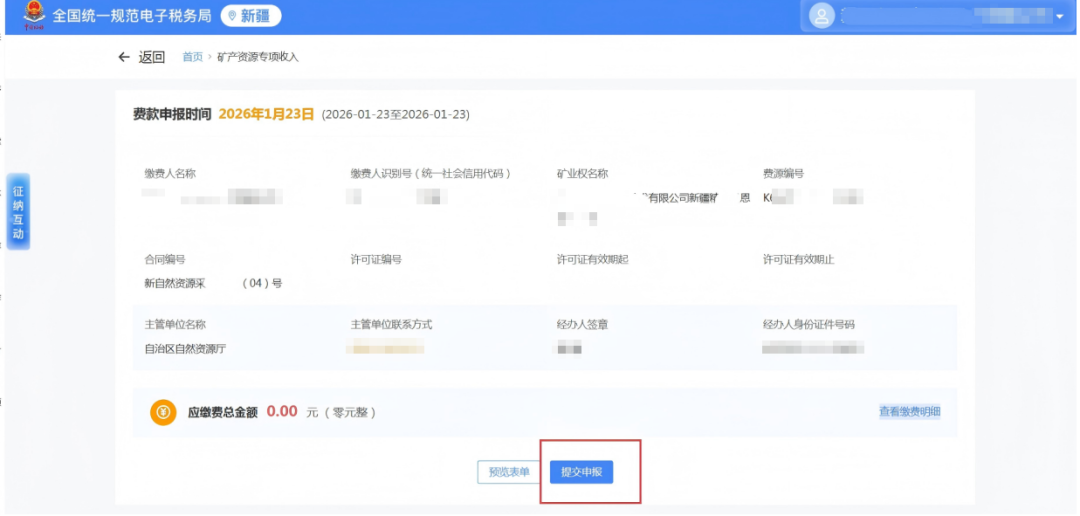Click 矿产资源专项收入 breadcrumb text
The height and width of the screenshot is (516, 1080).
click(x=258, y=57)
